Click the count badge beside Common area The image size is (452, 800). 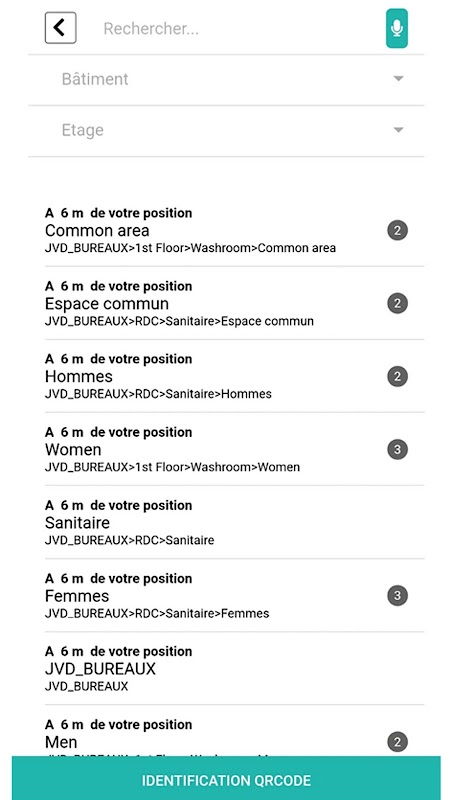point(397,231)
